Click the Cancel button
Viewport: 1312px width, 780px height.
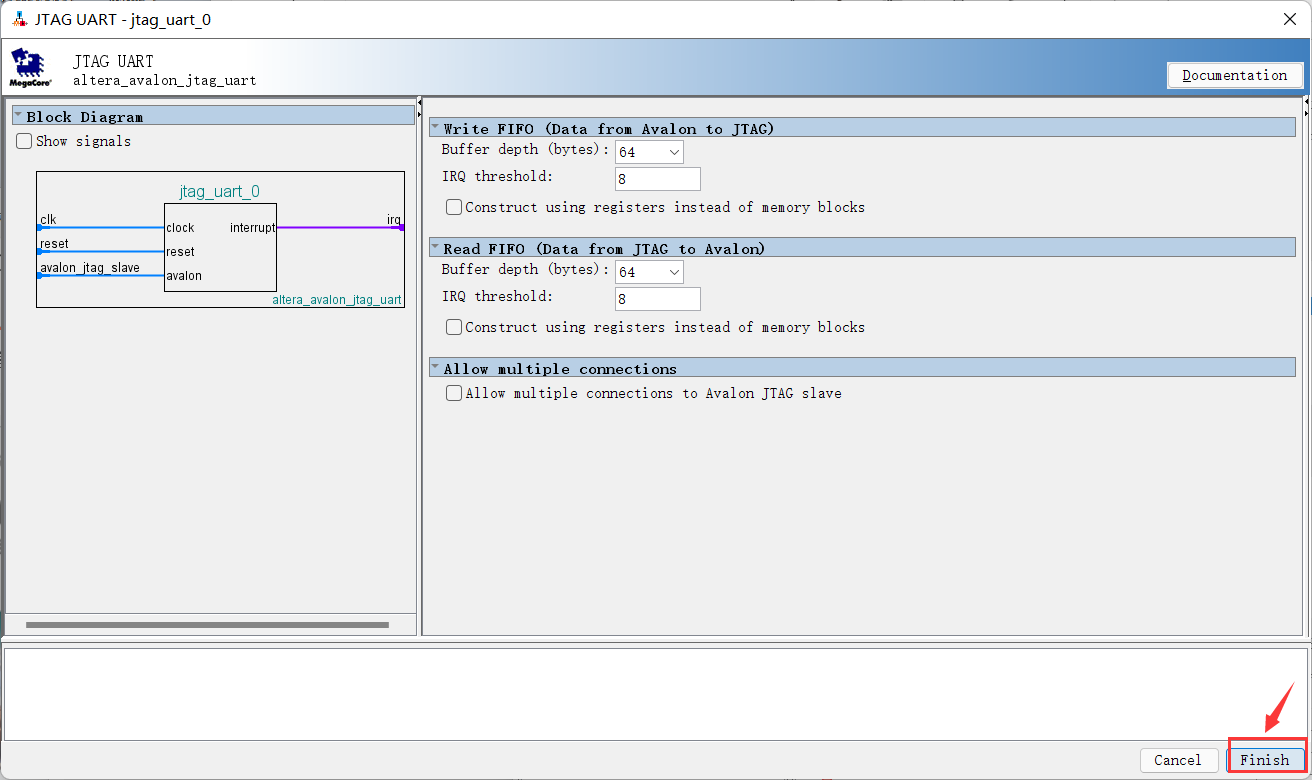tap(1177, 760)
